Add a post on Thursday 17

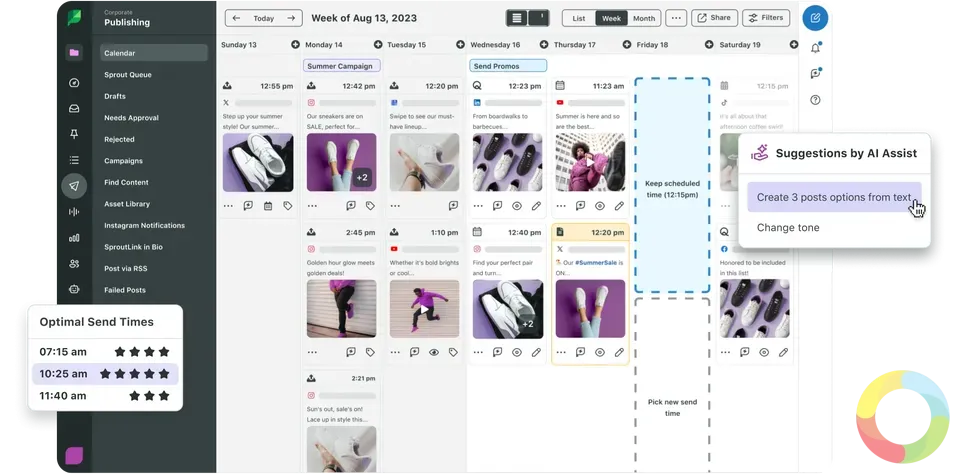pyautogui.click(x=627, y=44)
